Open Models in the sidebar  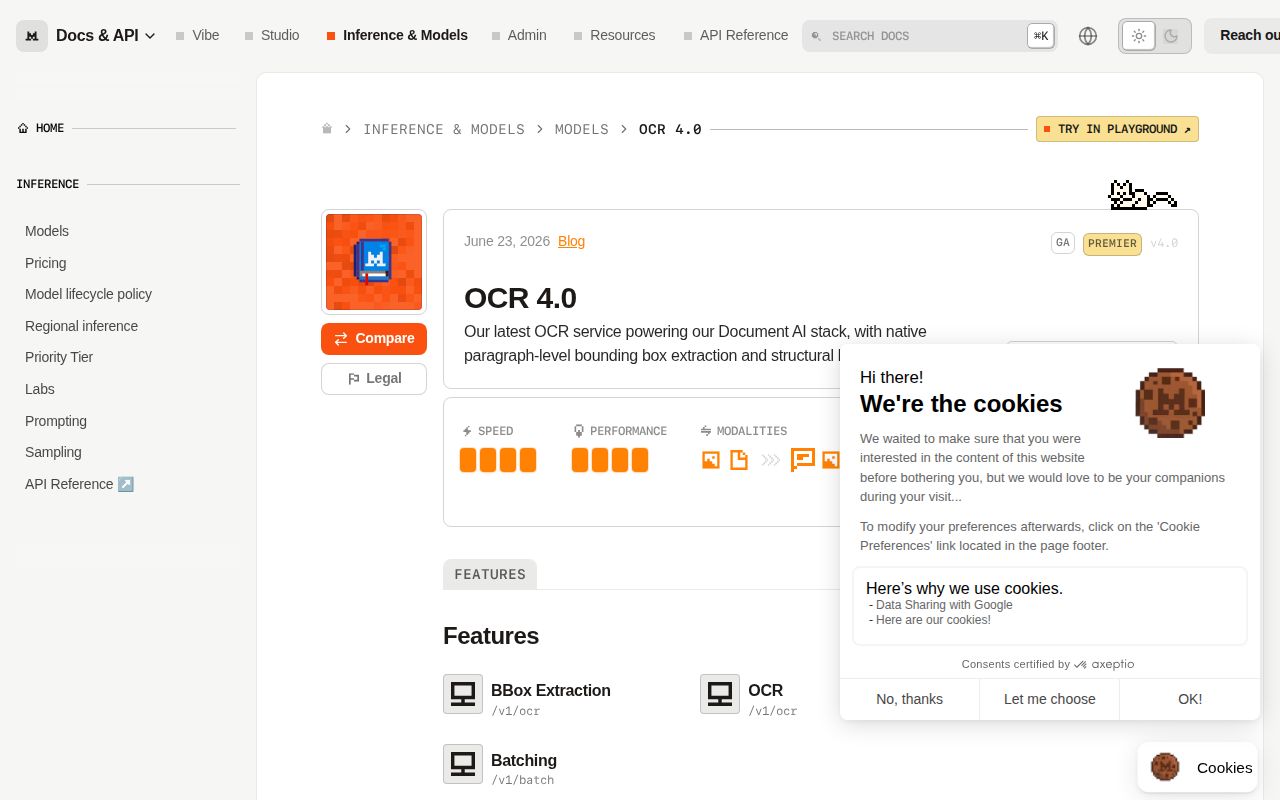coord(47,231)
